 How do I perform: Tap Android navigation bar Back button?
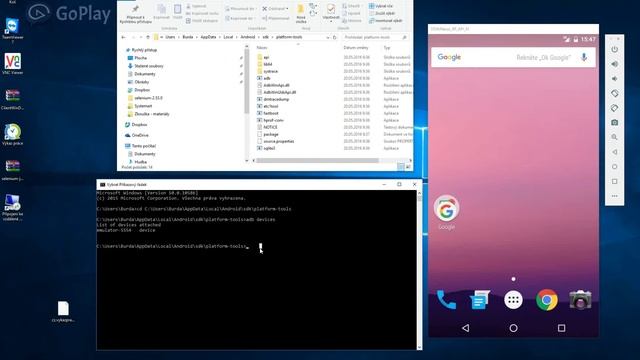465,328
